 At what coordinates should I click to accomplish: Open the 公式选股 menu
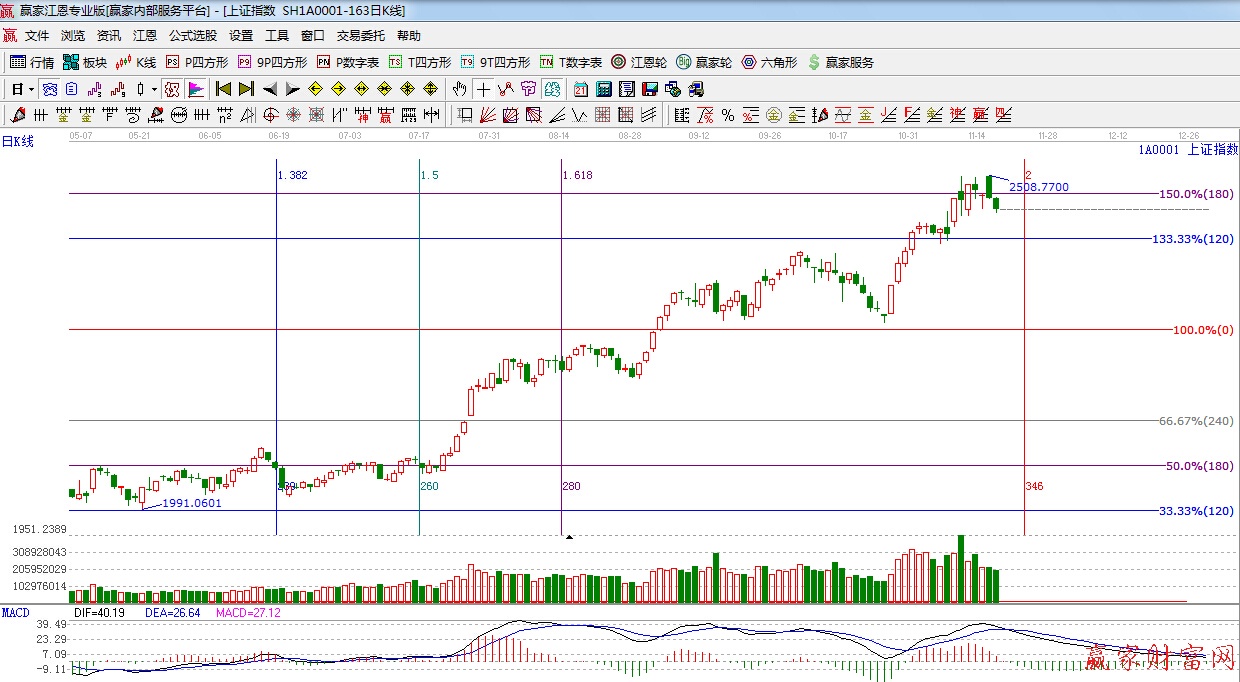pos(193,35)
